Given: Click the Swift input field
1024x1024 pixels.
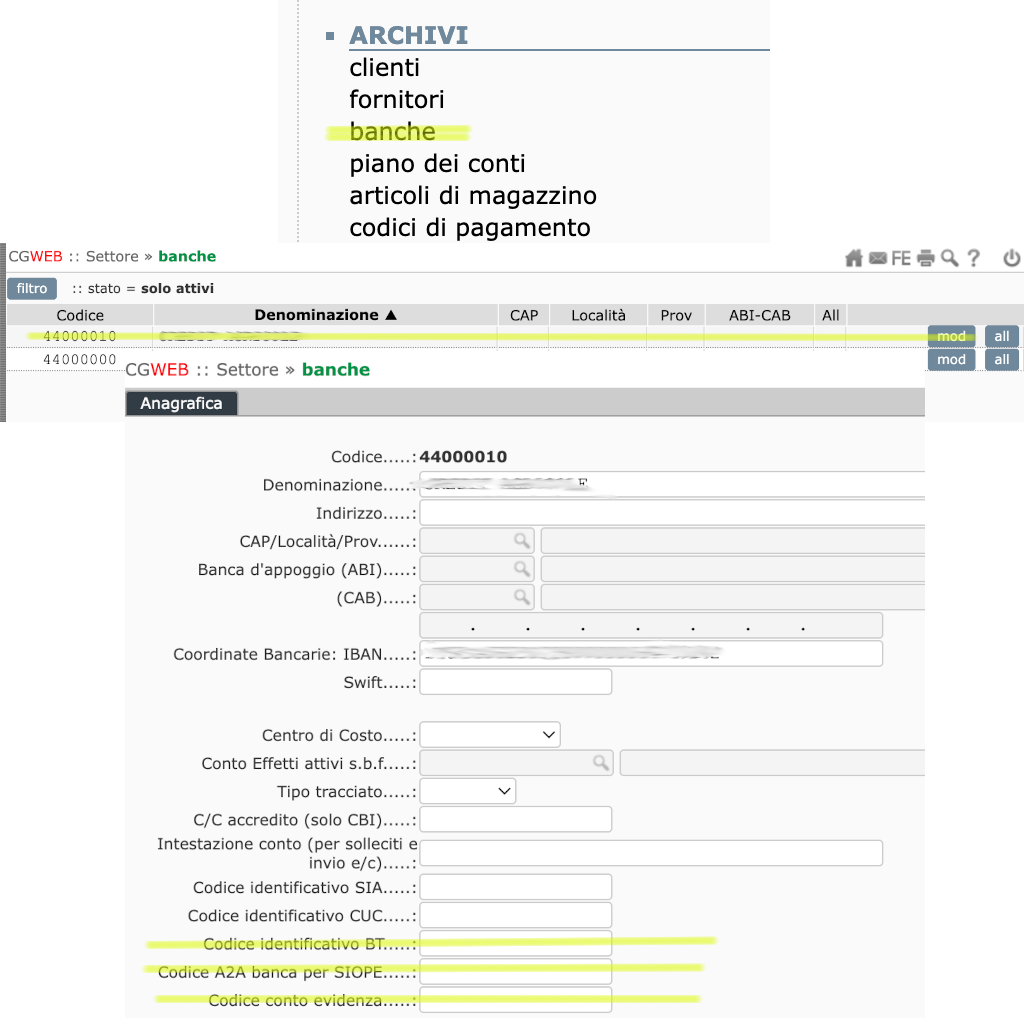Looking at the screenshot, I should click(x=515, y=682).
